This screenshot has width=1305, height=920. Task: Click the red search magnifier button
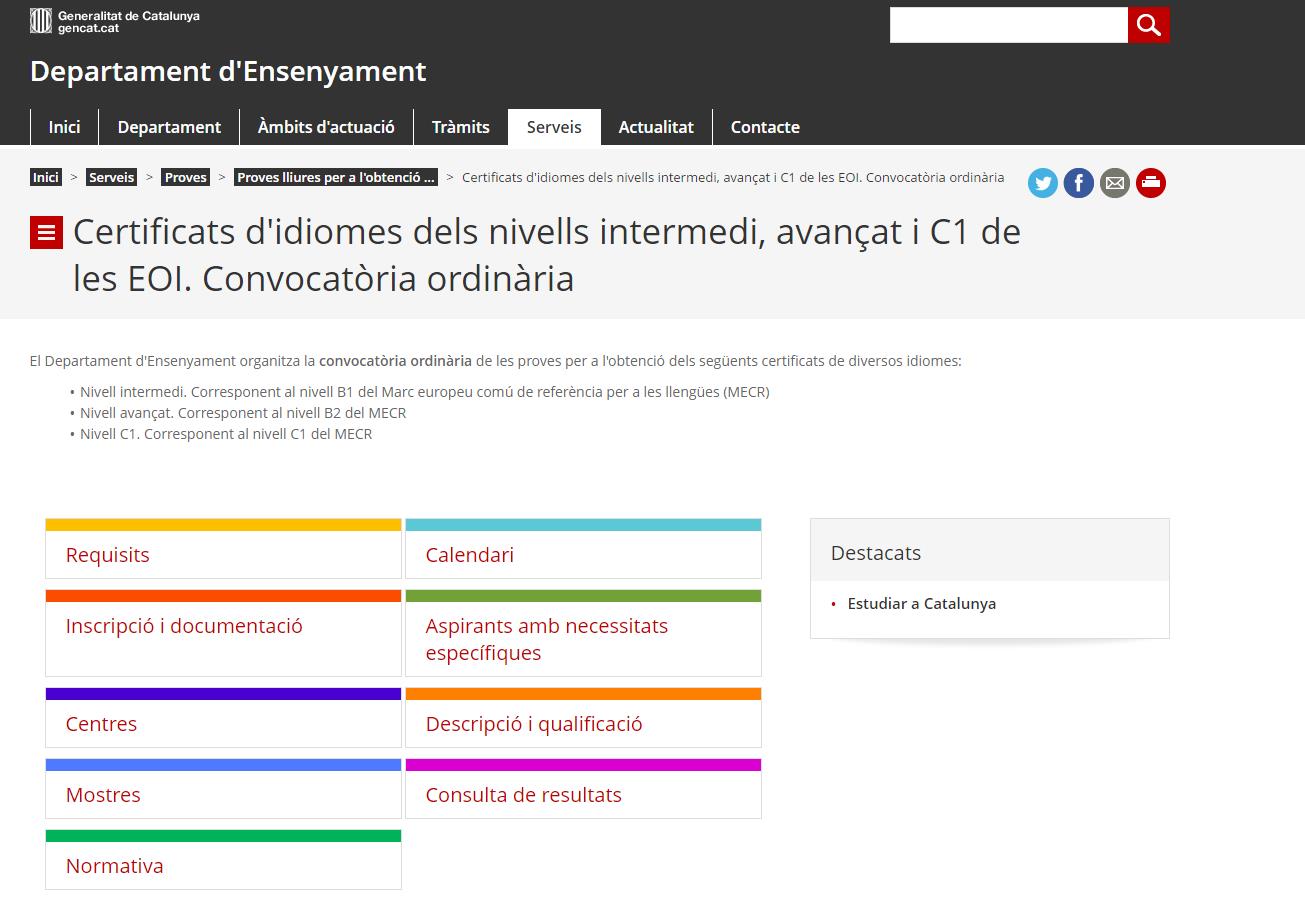click(x=1148, y=25)
